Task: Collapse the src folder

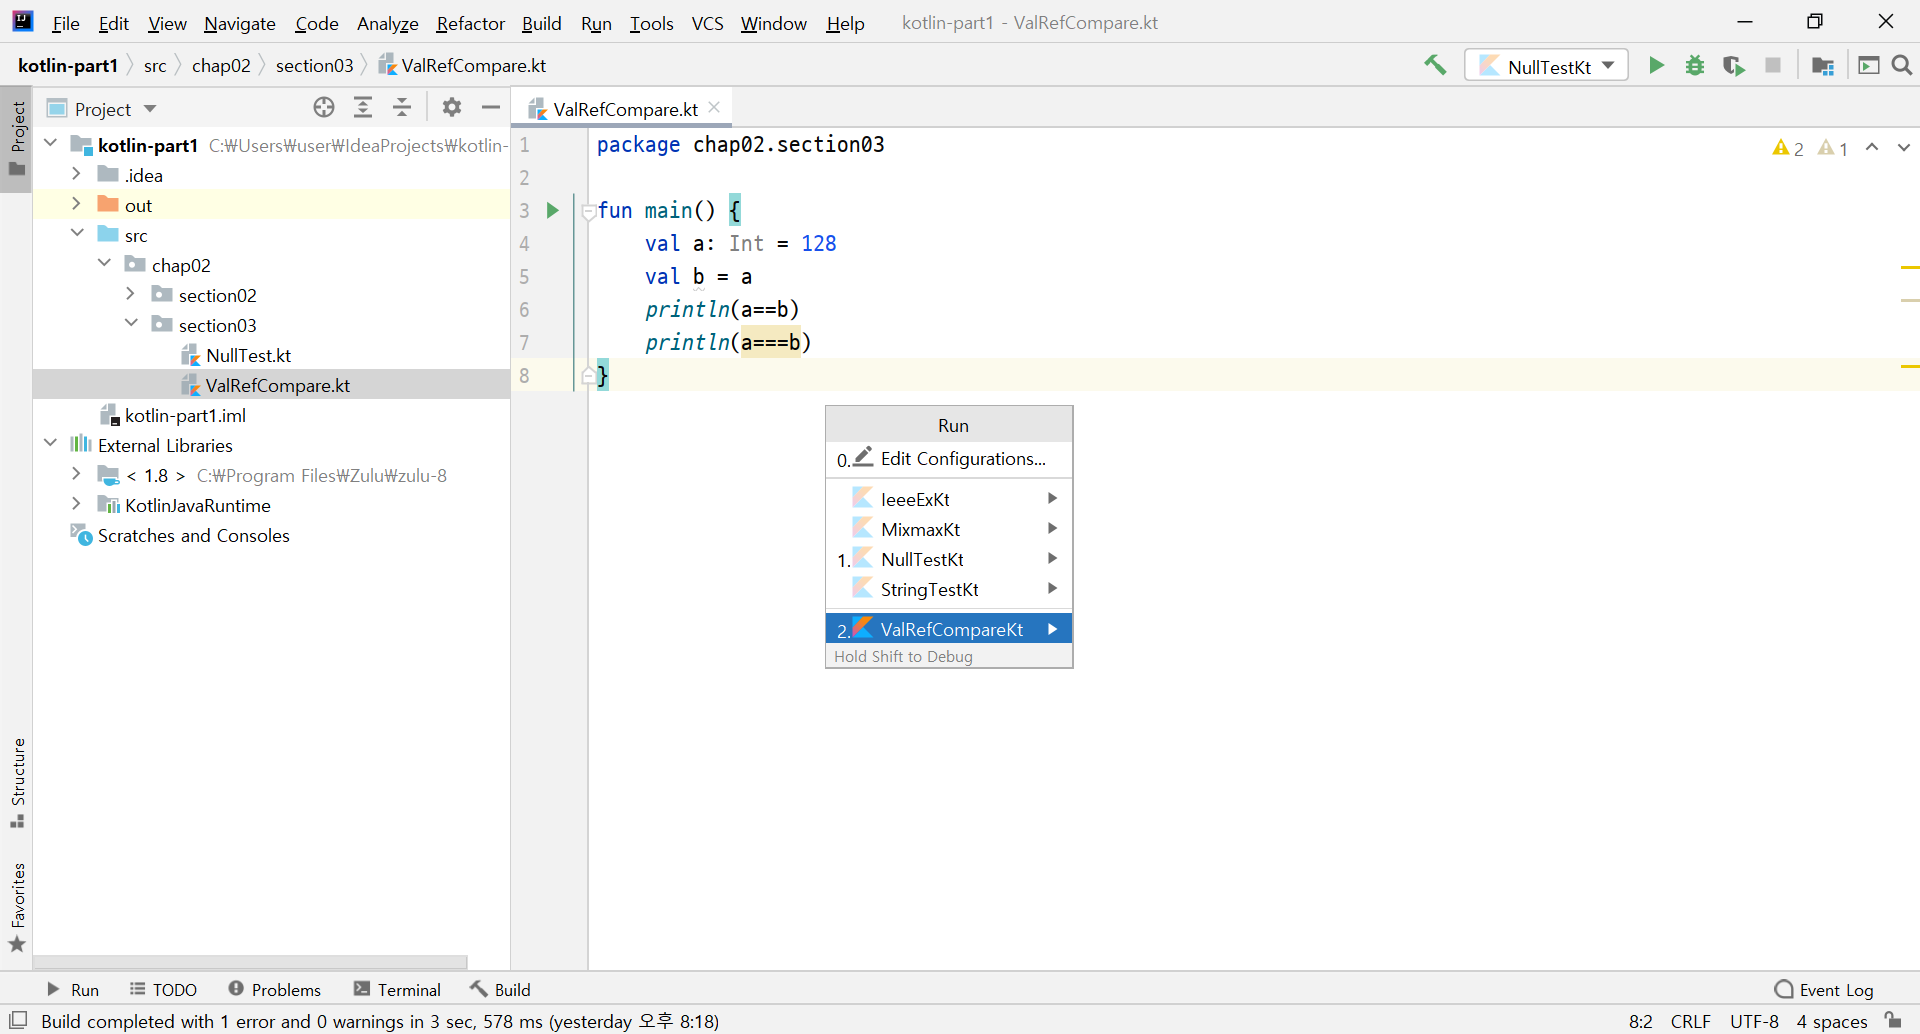Action: pos(77,234)
